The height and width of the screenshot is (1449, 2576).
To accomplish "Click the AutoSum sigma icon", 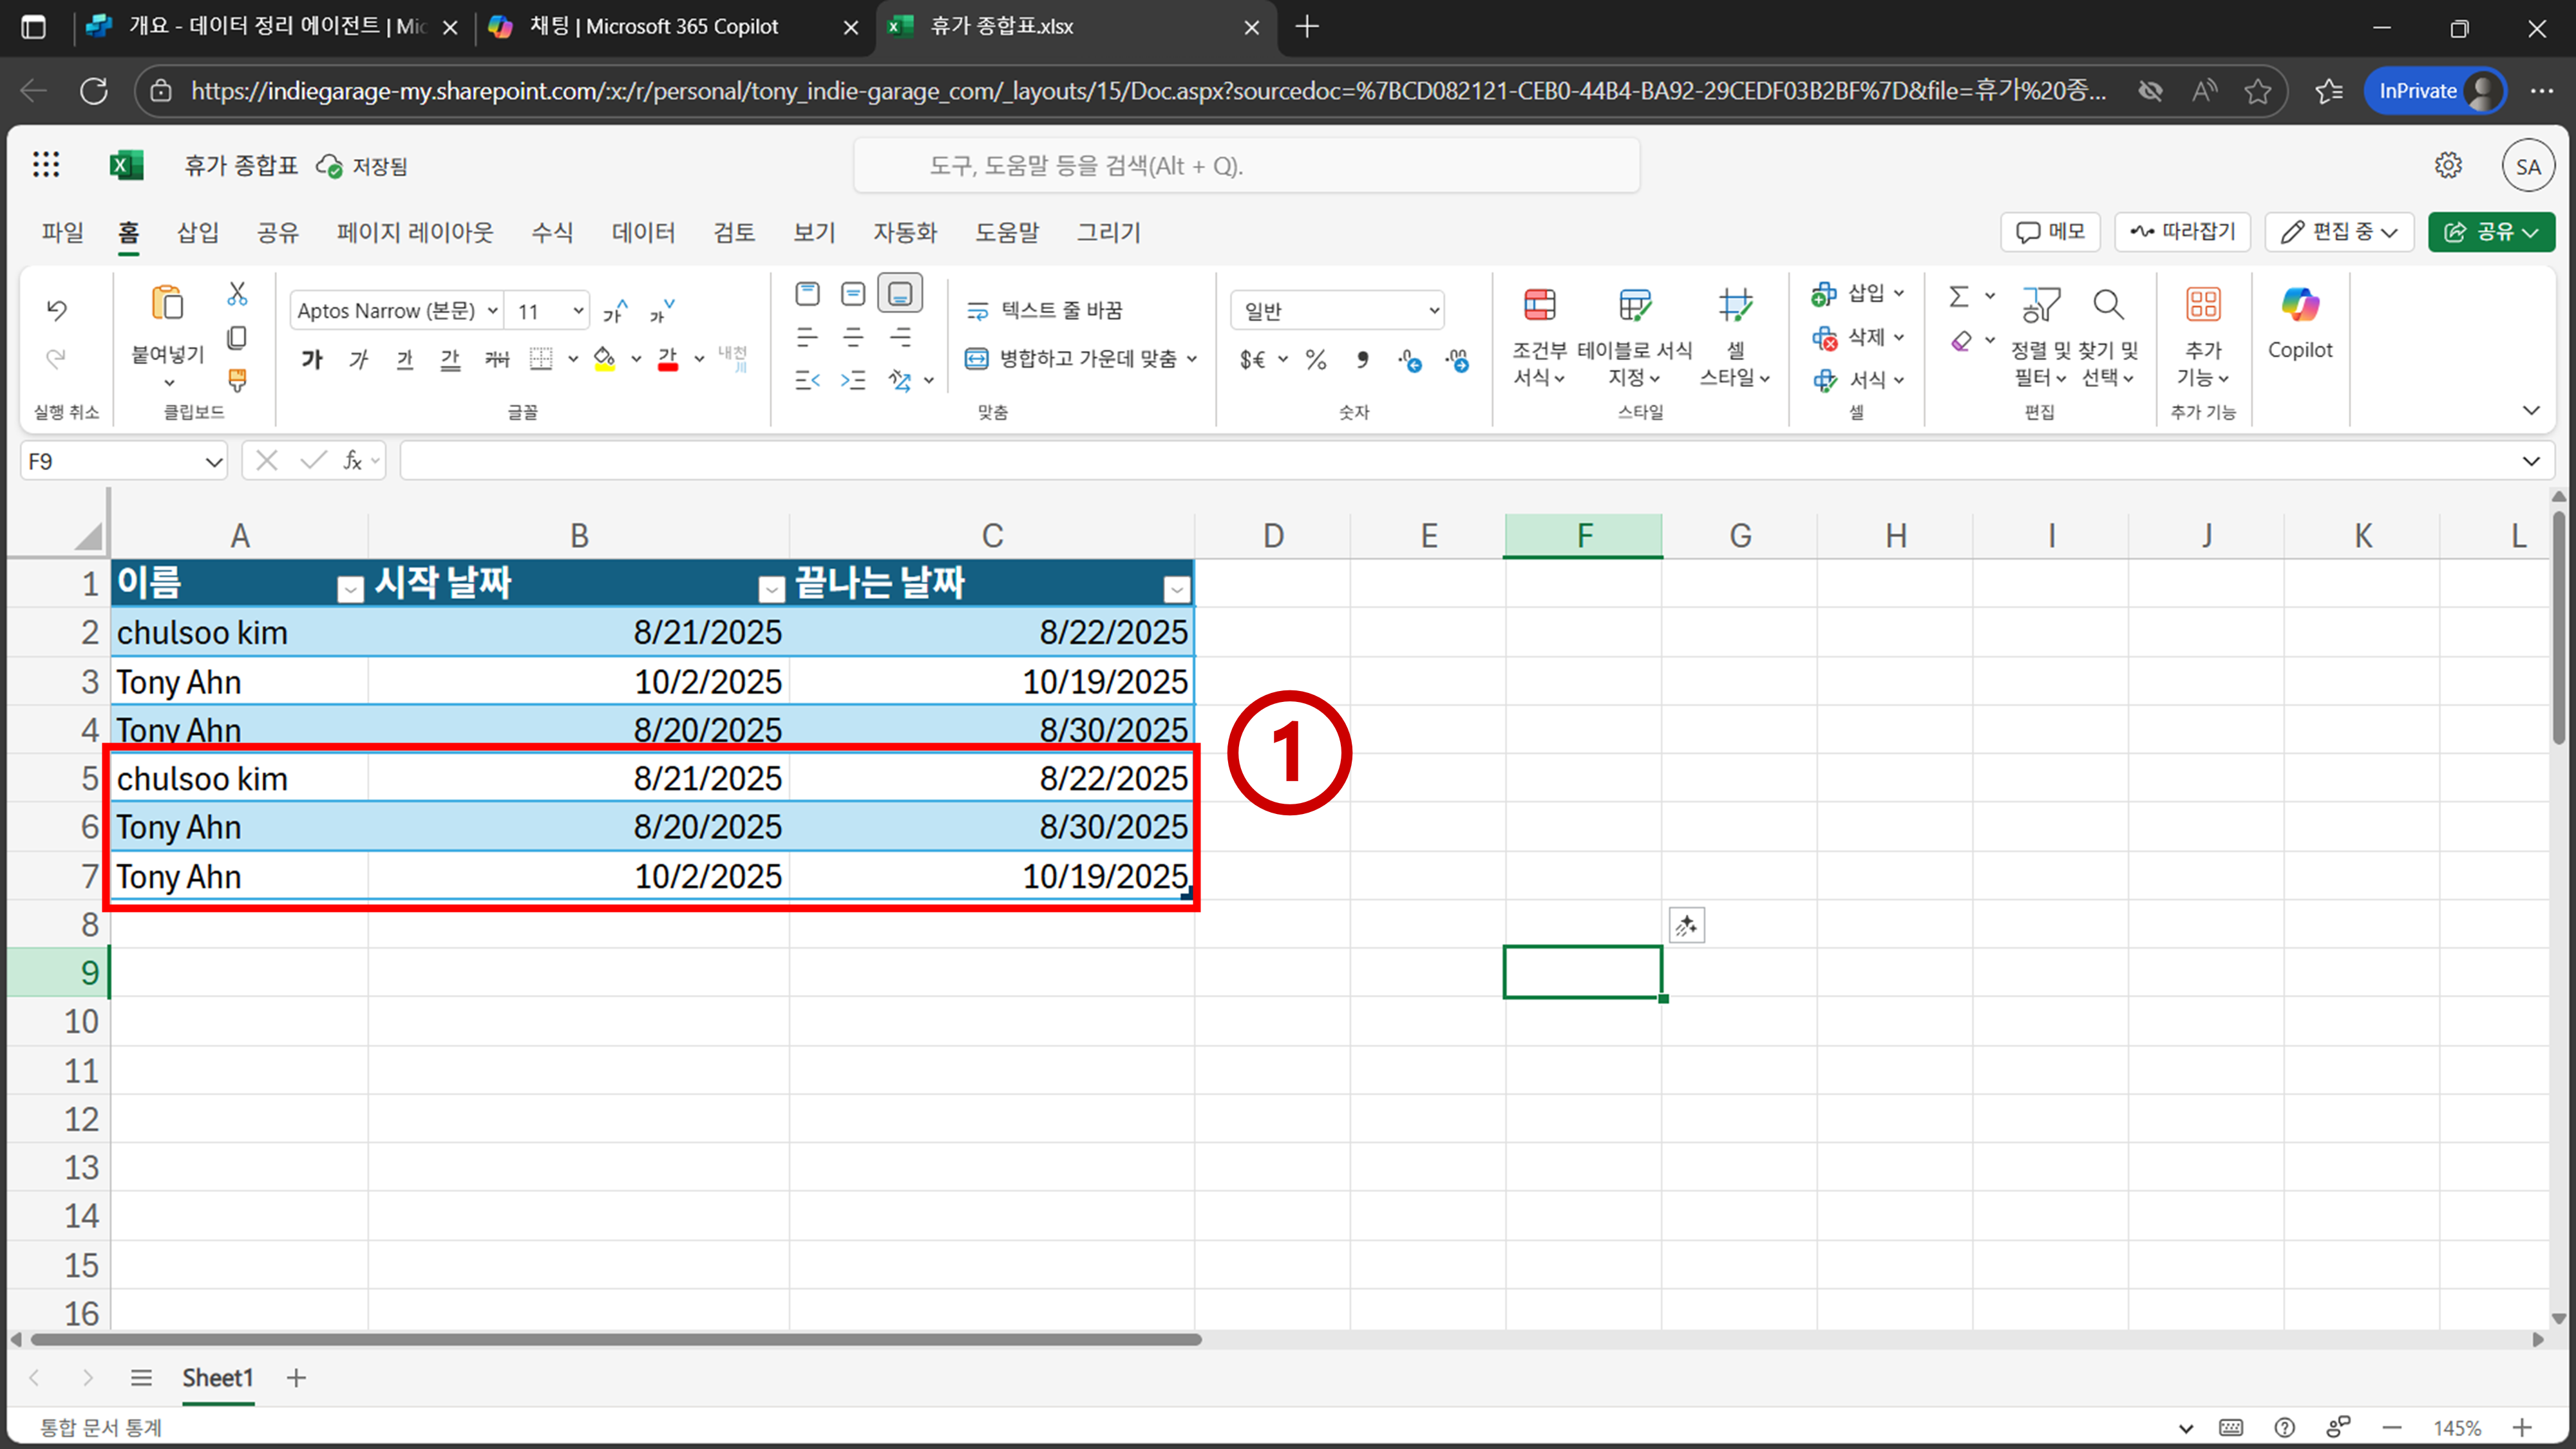I will coord(1958,296).
